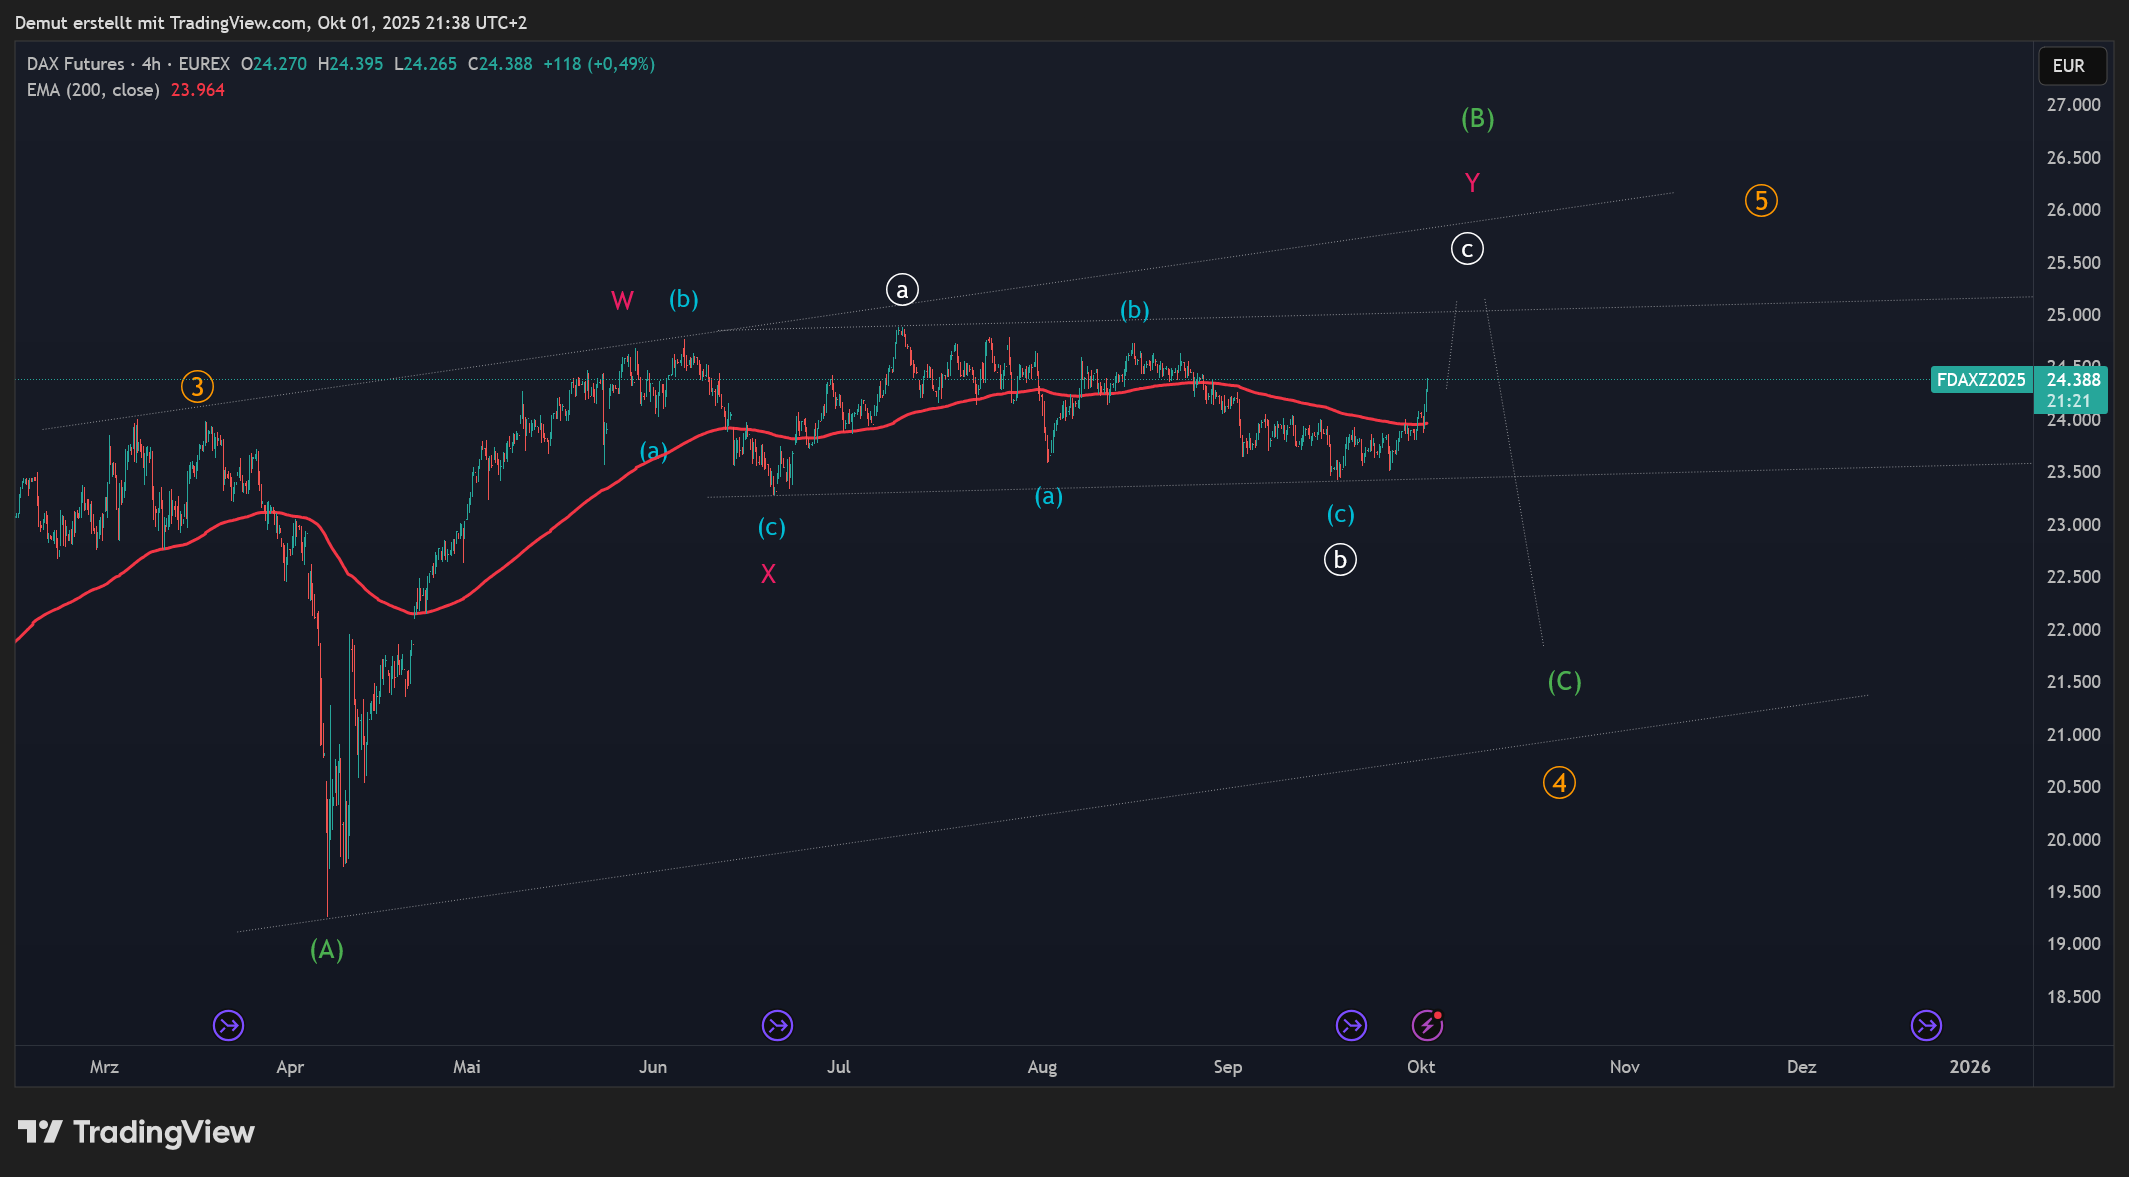2129x1177 pixels.
Task: Click the 2026 label on time axis
Action: [1969, 1067]
